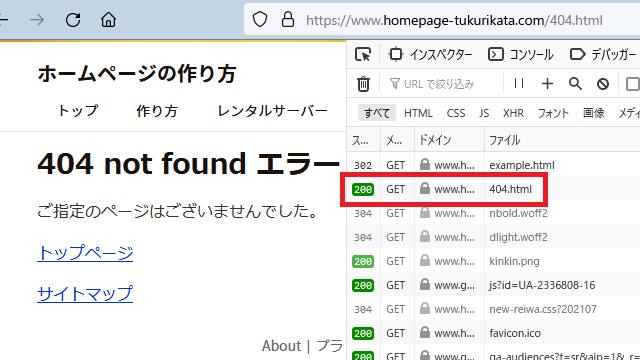This screenshot has width=640, height=360.
Task: Activate the element picker tool
Action: pos(363,54)
